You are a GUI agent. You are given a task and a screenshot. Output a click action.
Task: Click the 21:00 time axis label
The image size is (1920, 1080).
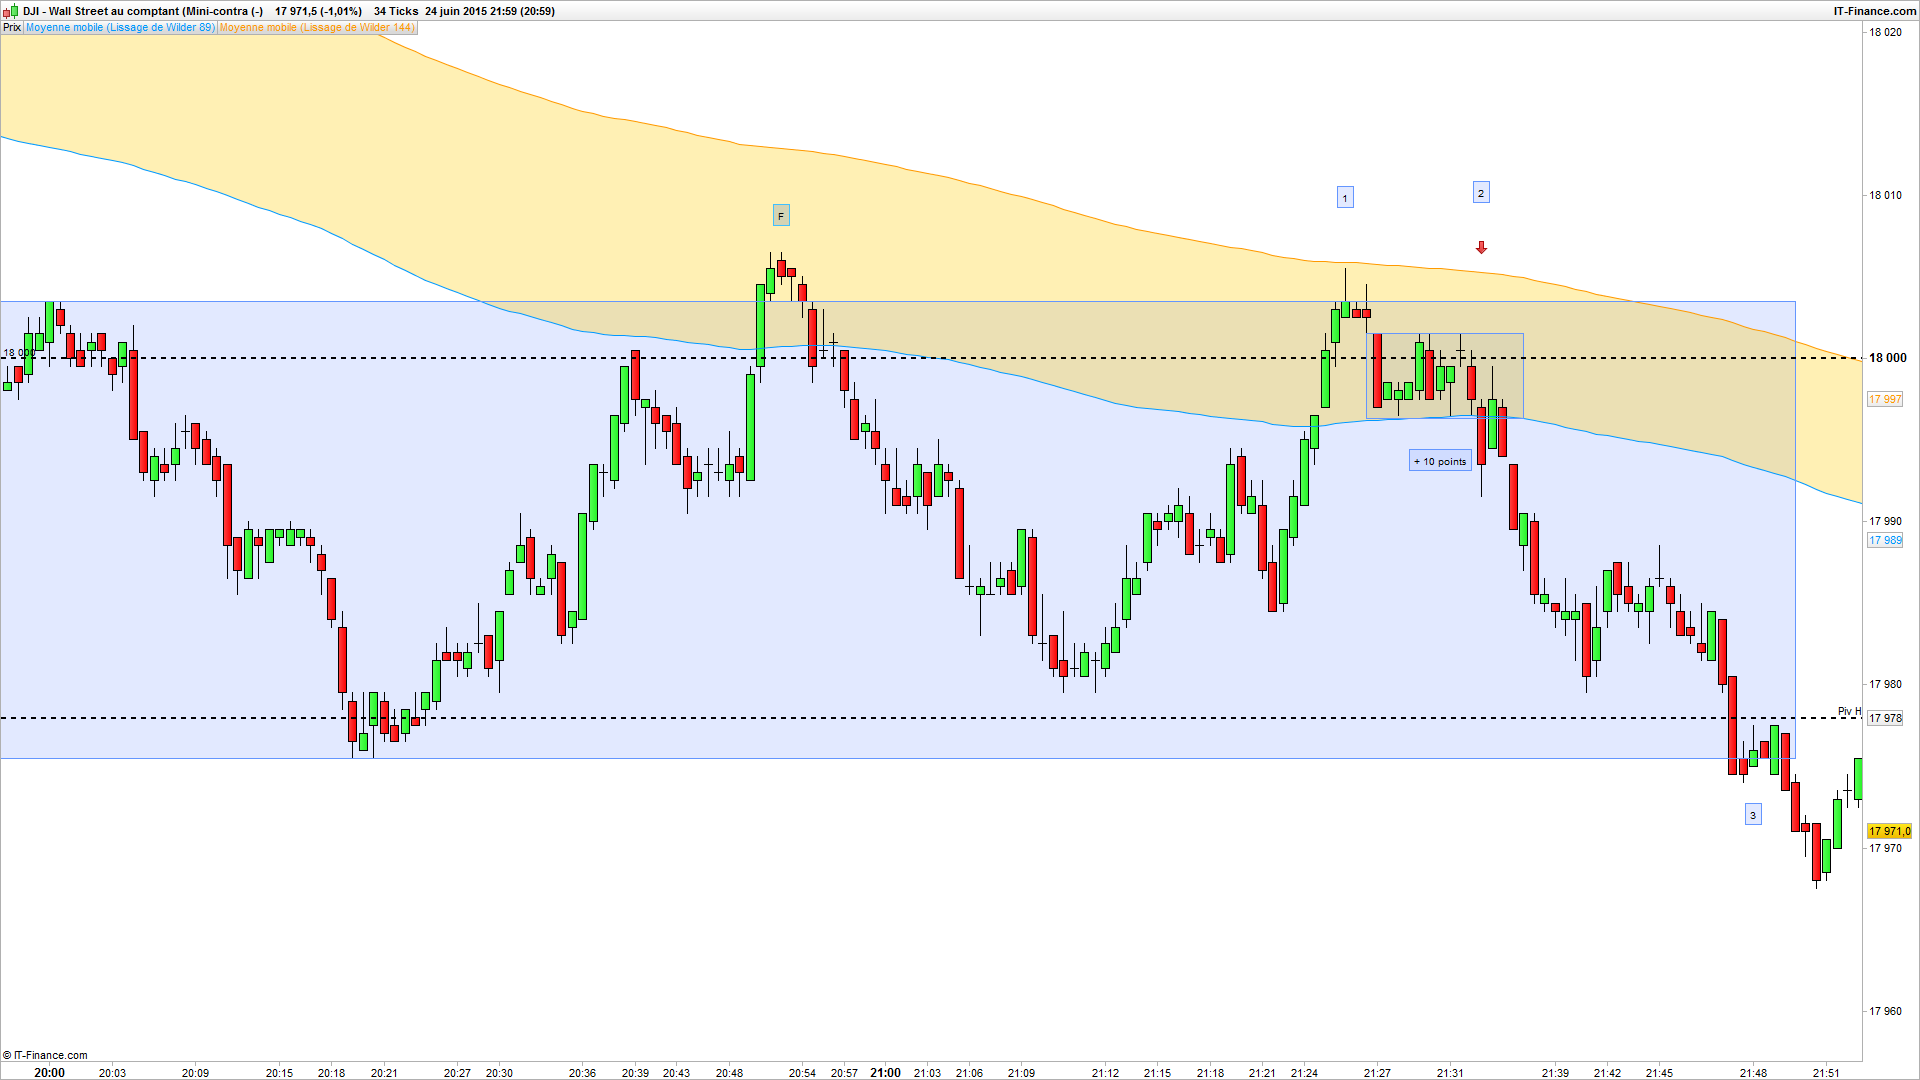pos(885,1072)
